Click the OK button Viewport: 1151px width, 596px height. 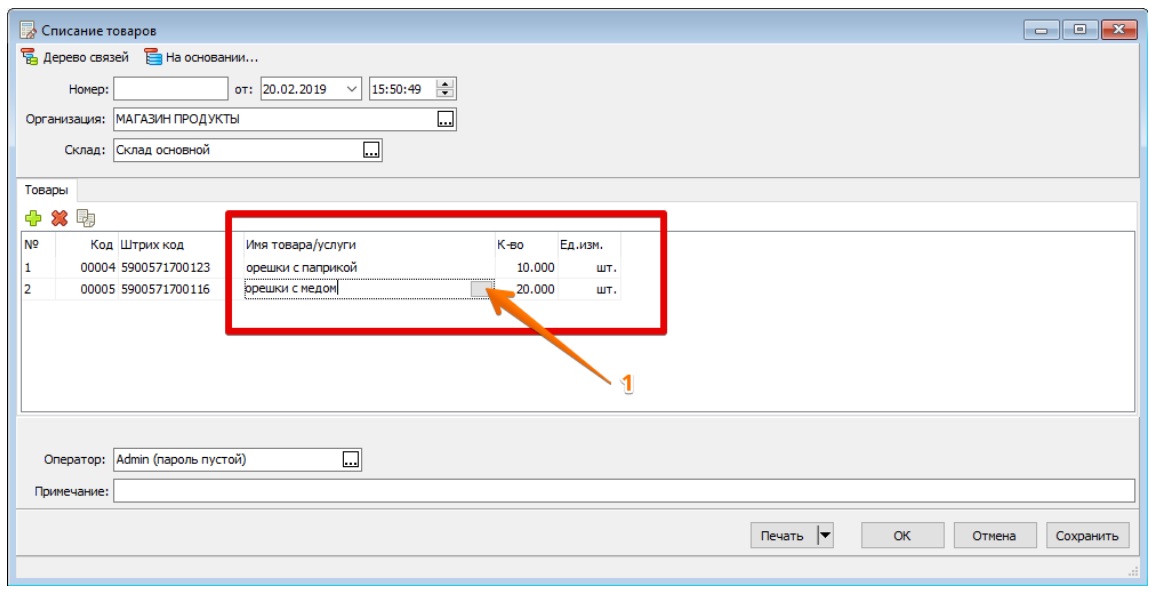(x=902, y=536)
